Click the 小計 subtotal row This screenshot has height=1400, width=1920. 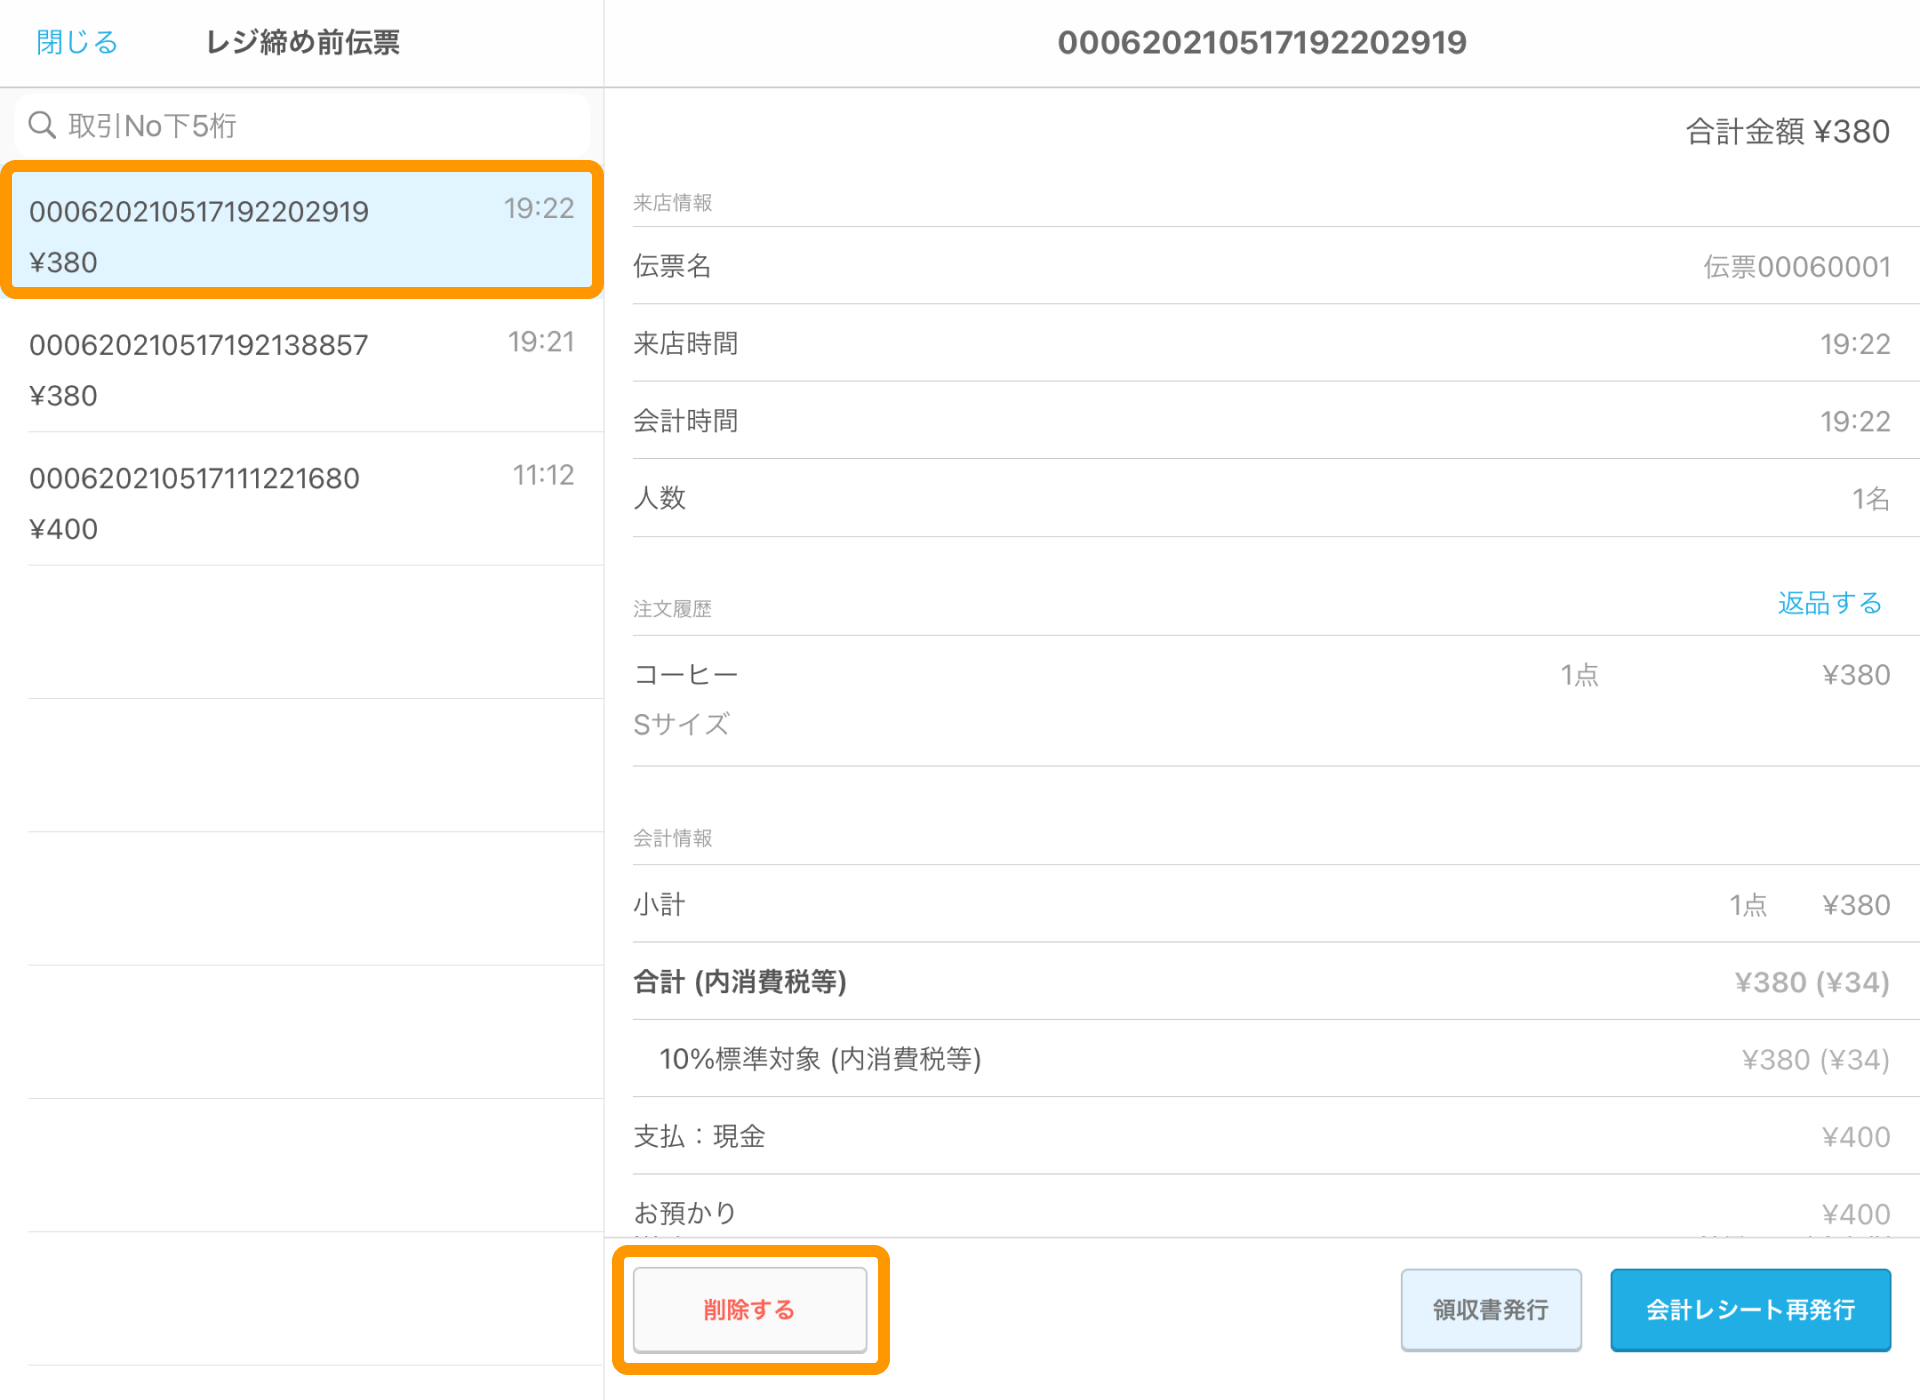[1260, 905]
